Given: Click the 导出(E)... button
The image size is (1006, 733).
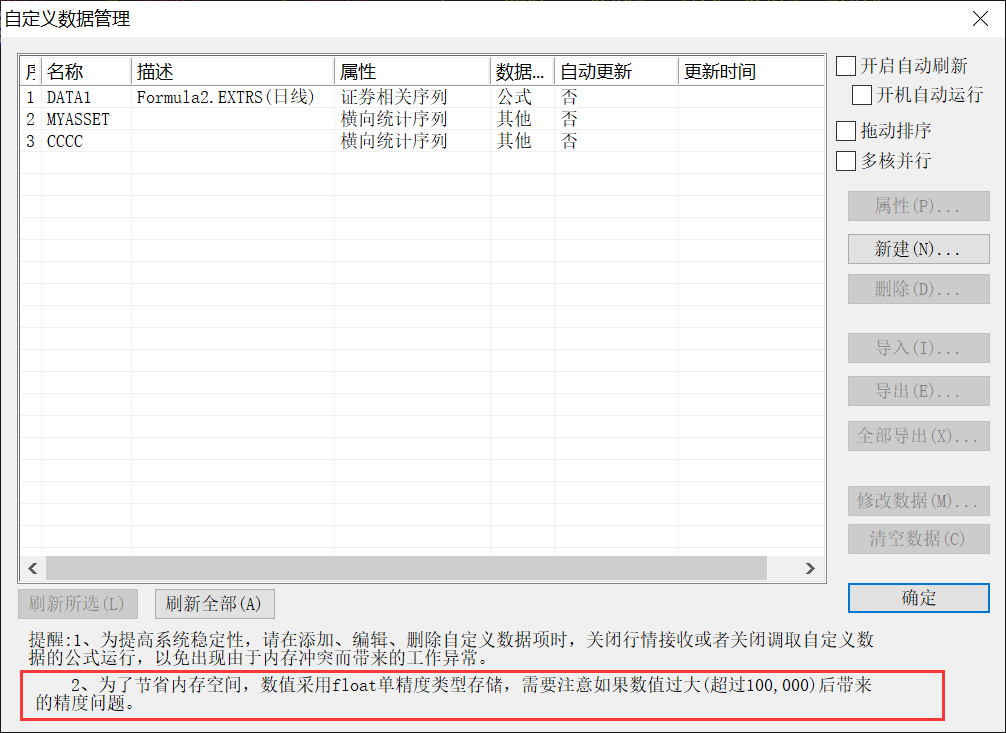Looking at the screenshot, I should pos(919,391).
